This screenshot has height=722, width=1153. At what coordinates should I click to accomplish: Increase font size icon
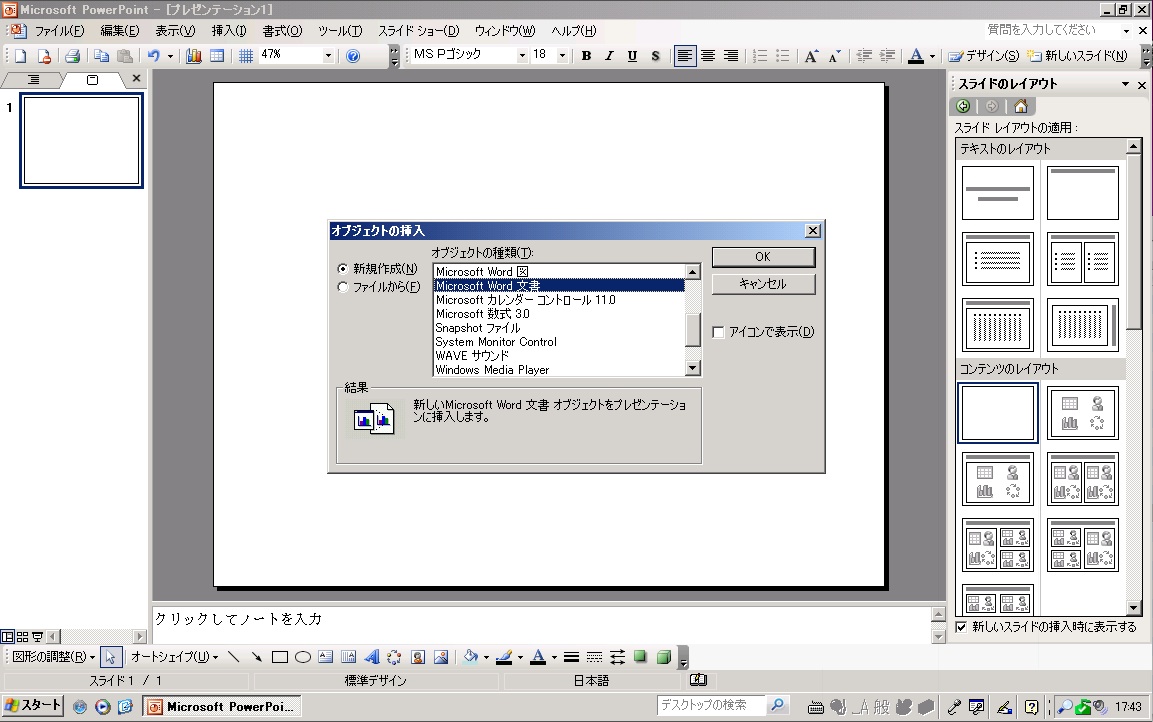click(x=811, y=56)
